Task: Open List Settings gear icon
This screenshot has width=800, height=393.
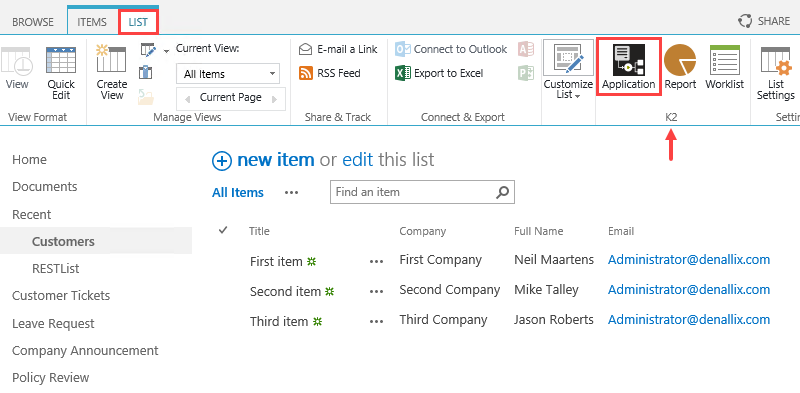Action: 776,61
